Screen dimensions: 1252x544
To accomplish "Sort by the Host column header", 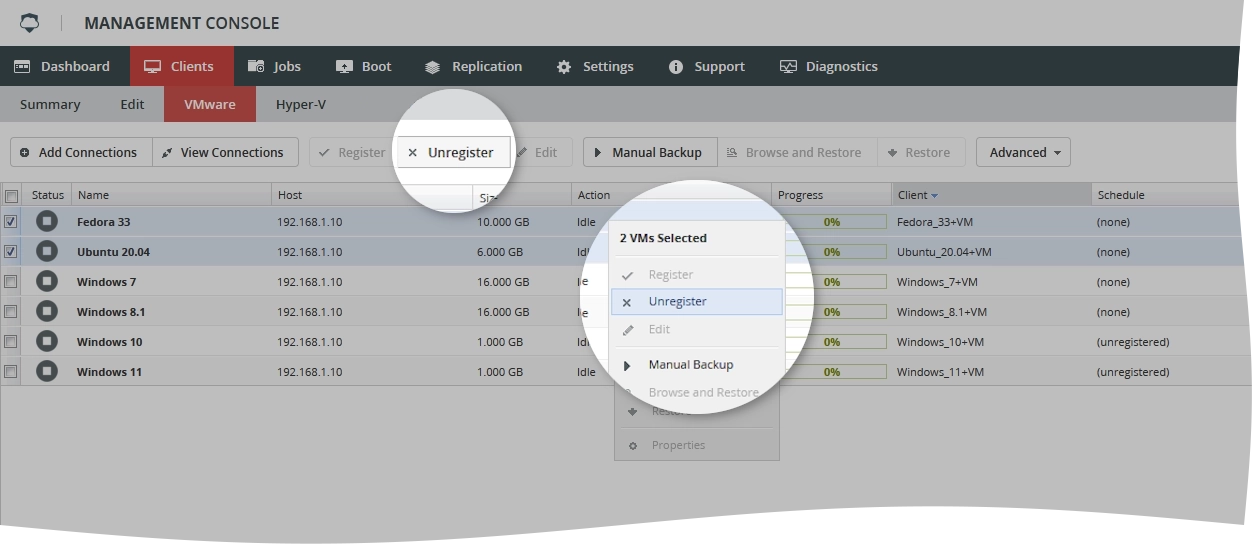I will [371, 195].
